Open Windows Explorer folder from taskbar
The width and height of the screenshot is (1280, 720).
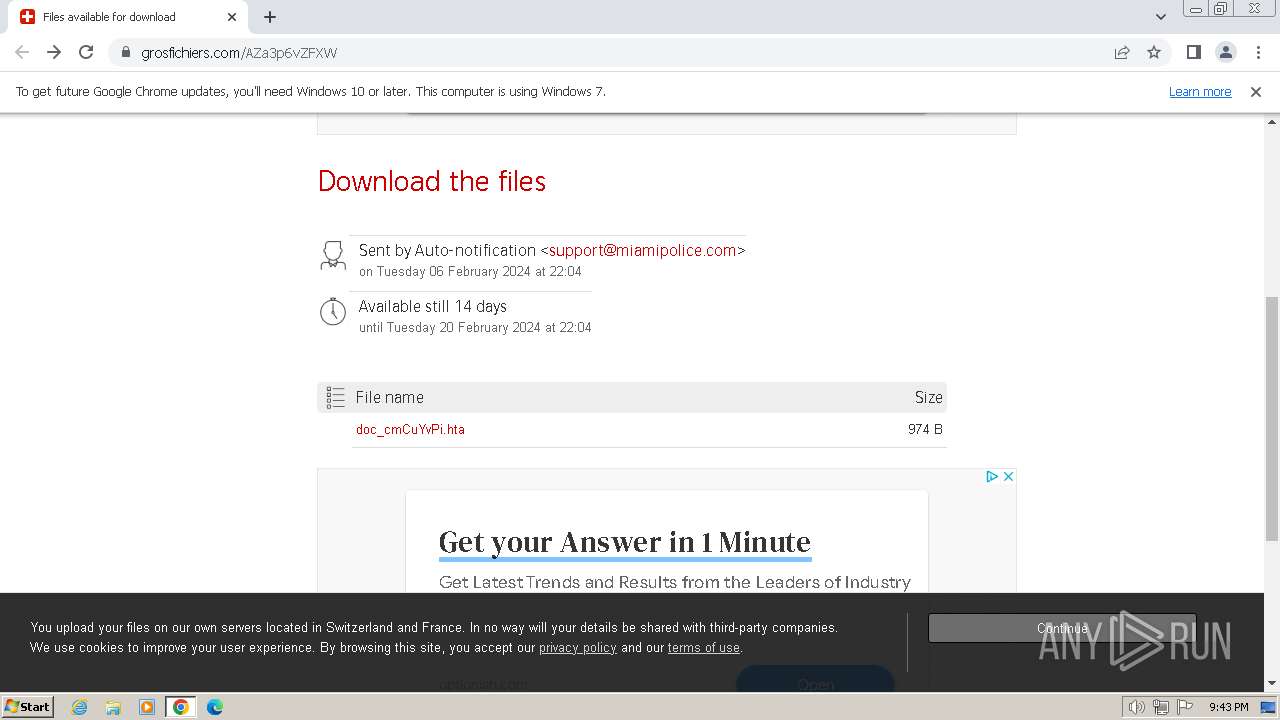click(x=113, y=707)
